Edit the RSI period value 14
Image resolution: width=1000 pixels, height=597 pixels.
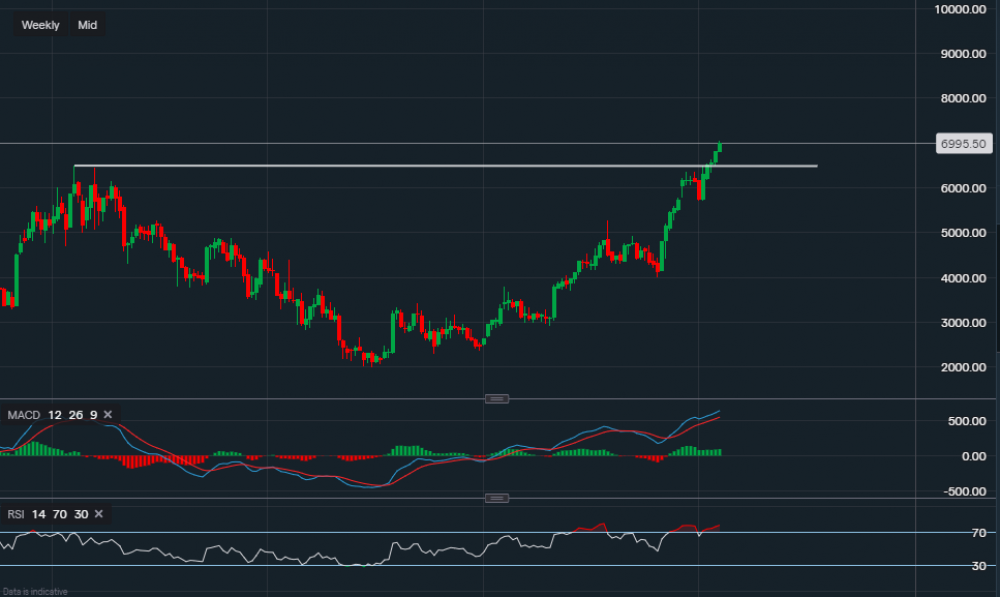pos(37,513)
